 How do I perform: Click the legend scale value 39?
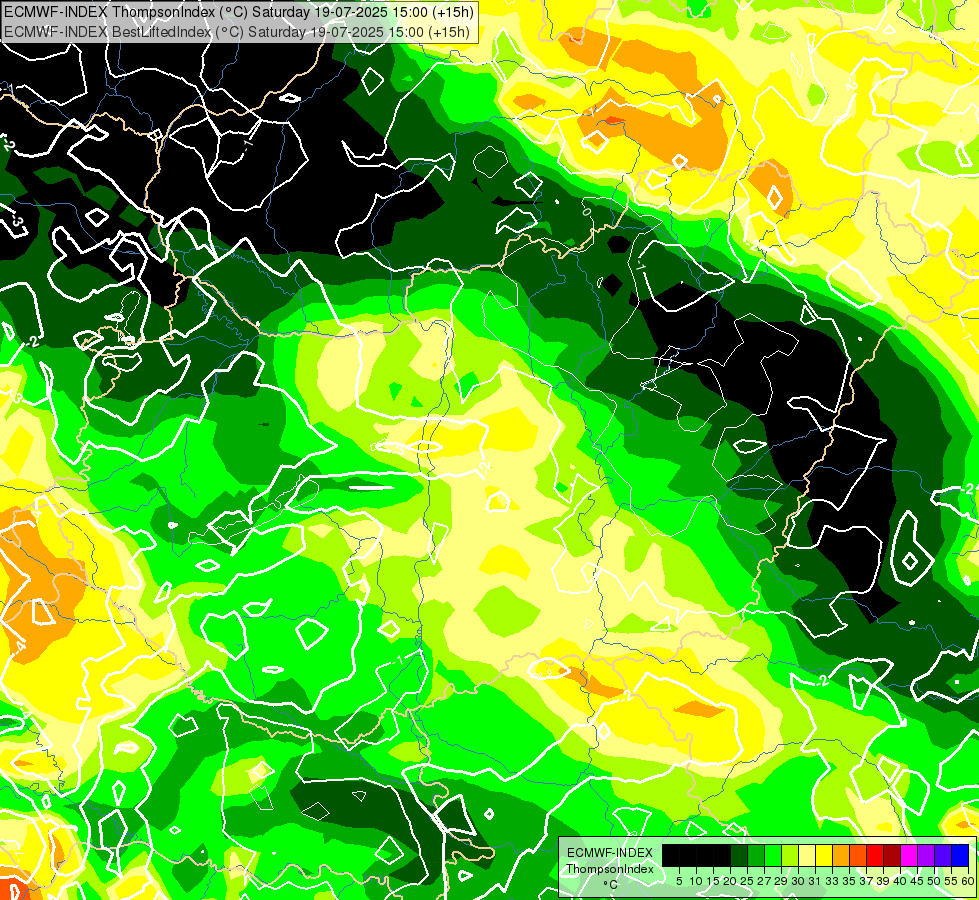[x=883, y=881]
